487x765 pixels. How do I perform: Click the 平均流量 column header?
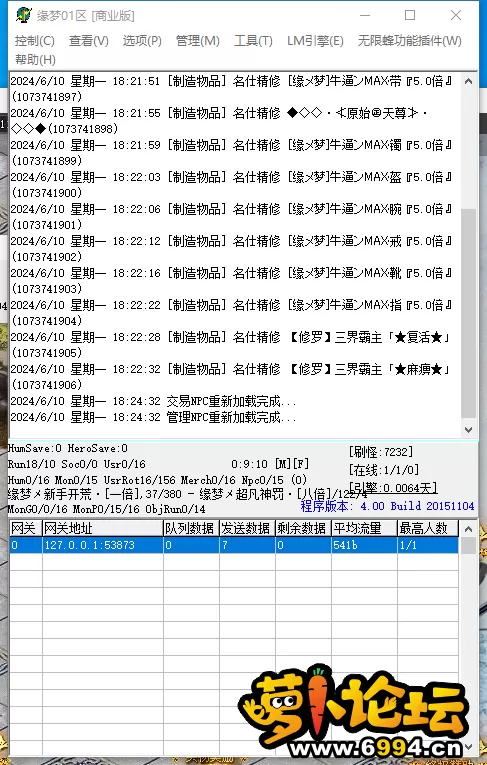point(365,528)
